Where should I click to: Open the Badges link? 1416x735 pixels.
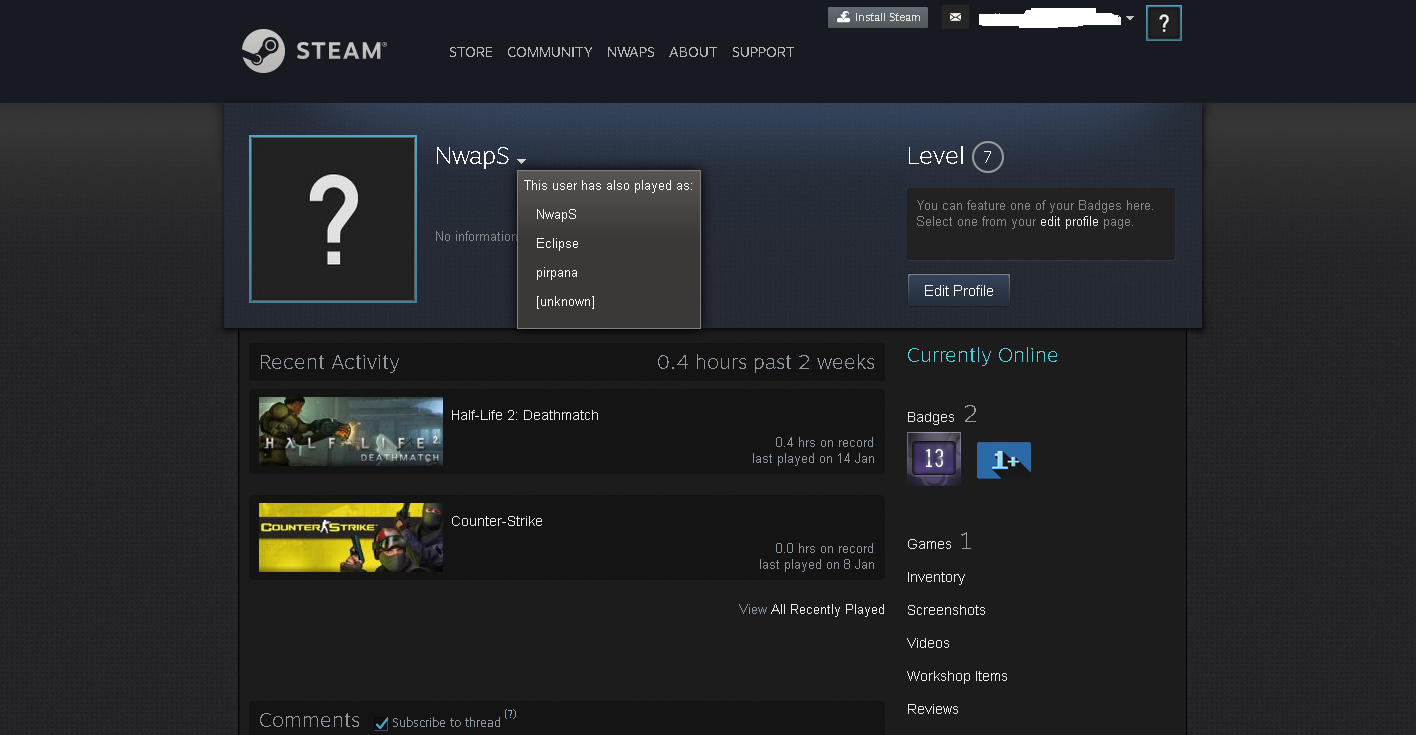tap(931, 417)
